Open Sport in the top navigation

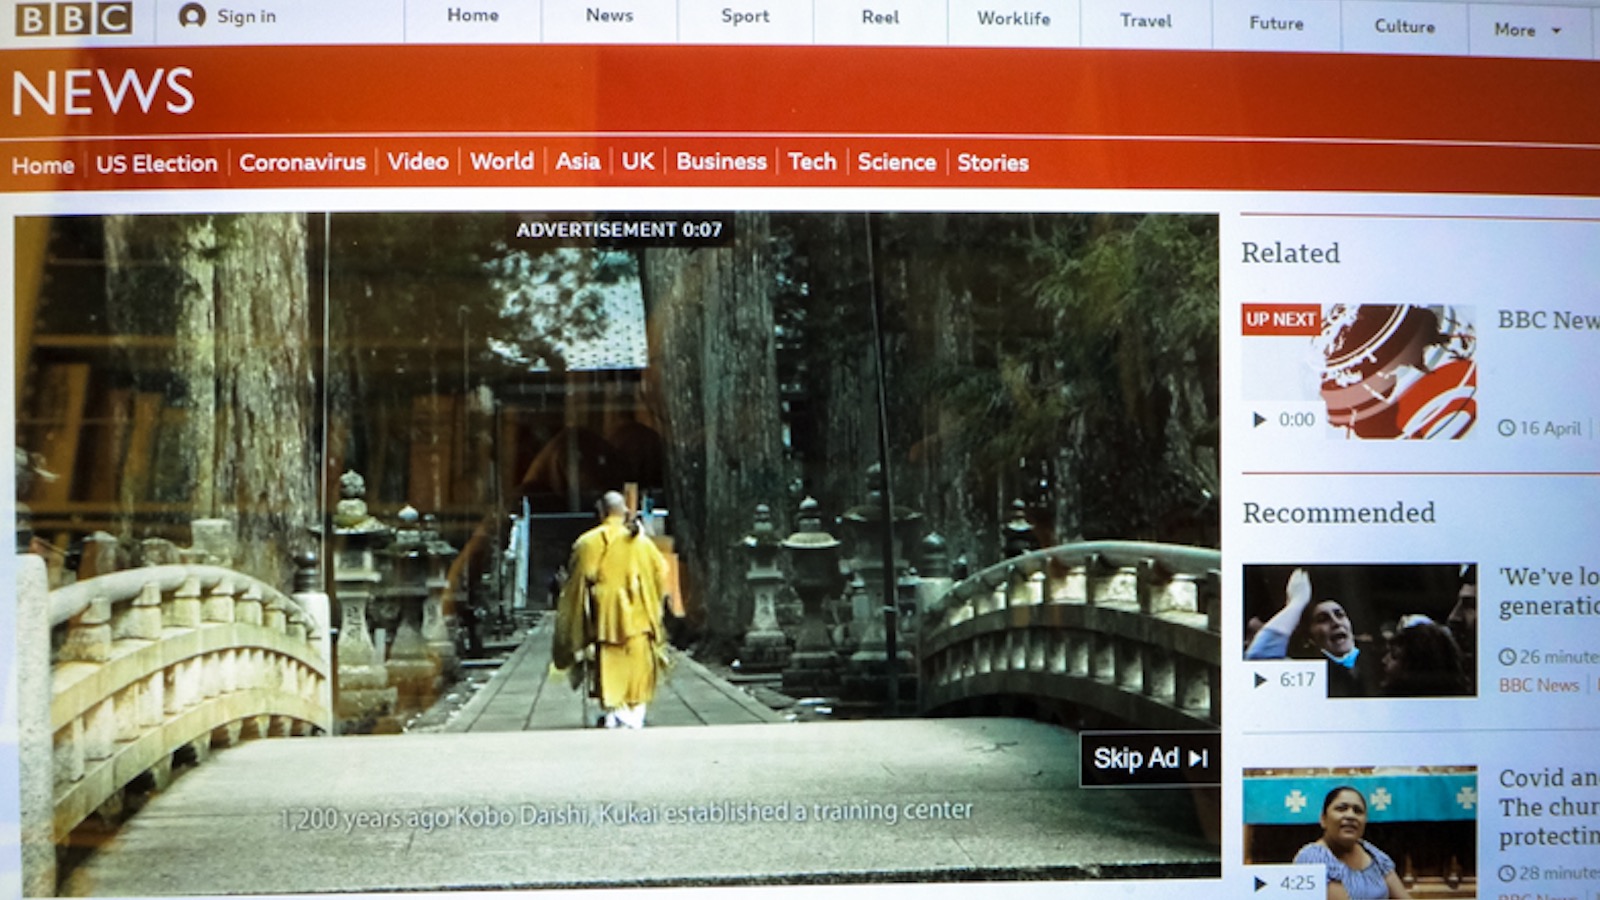coord(745,16)
